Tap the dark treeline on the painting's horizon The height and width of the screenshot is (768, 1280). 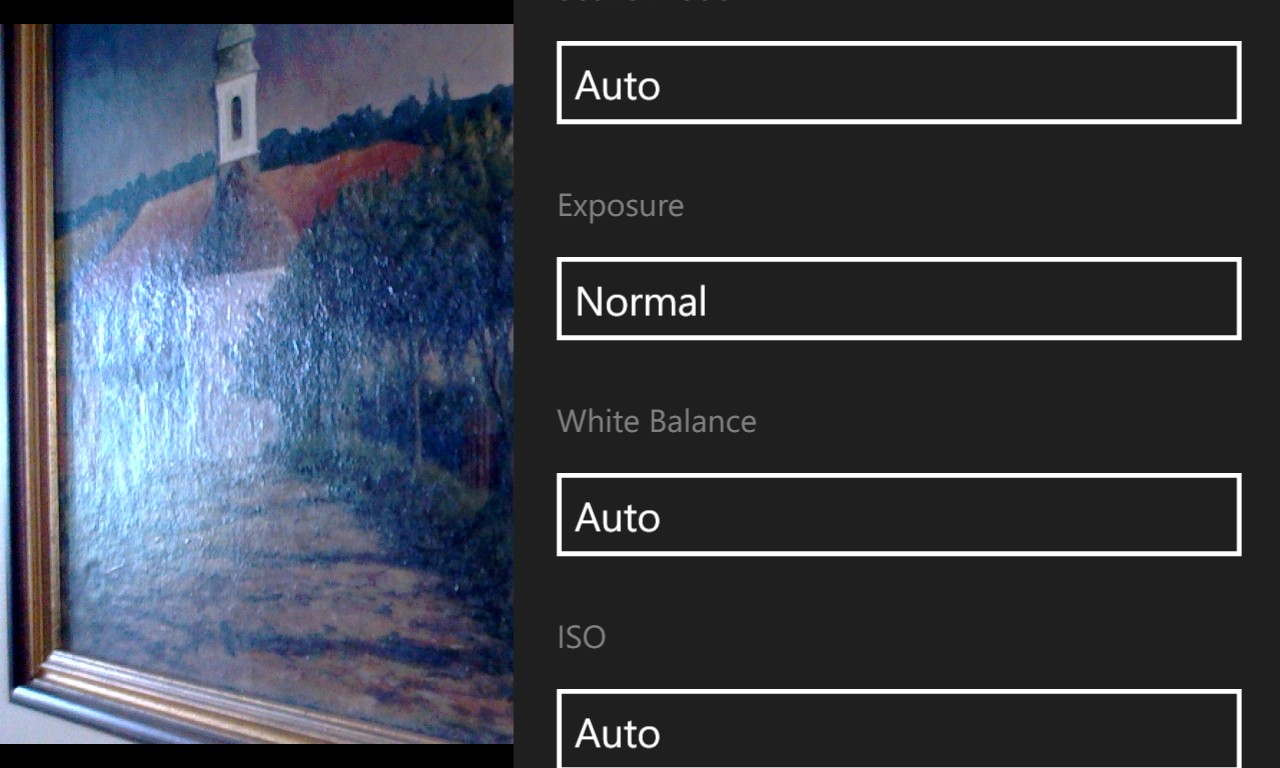point(400,125)
